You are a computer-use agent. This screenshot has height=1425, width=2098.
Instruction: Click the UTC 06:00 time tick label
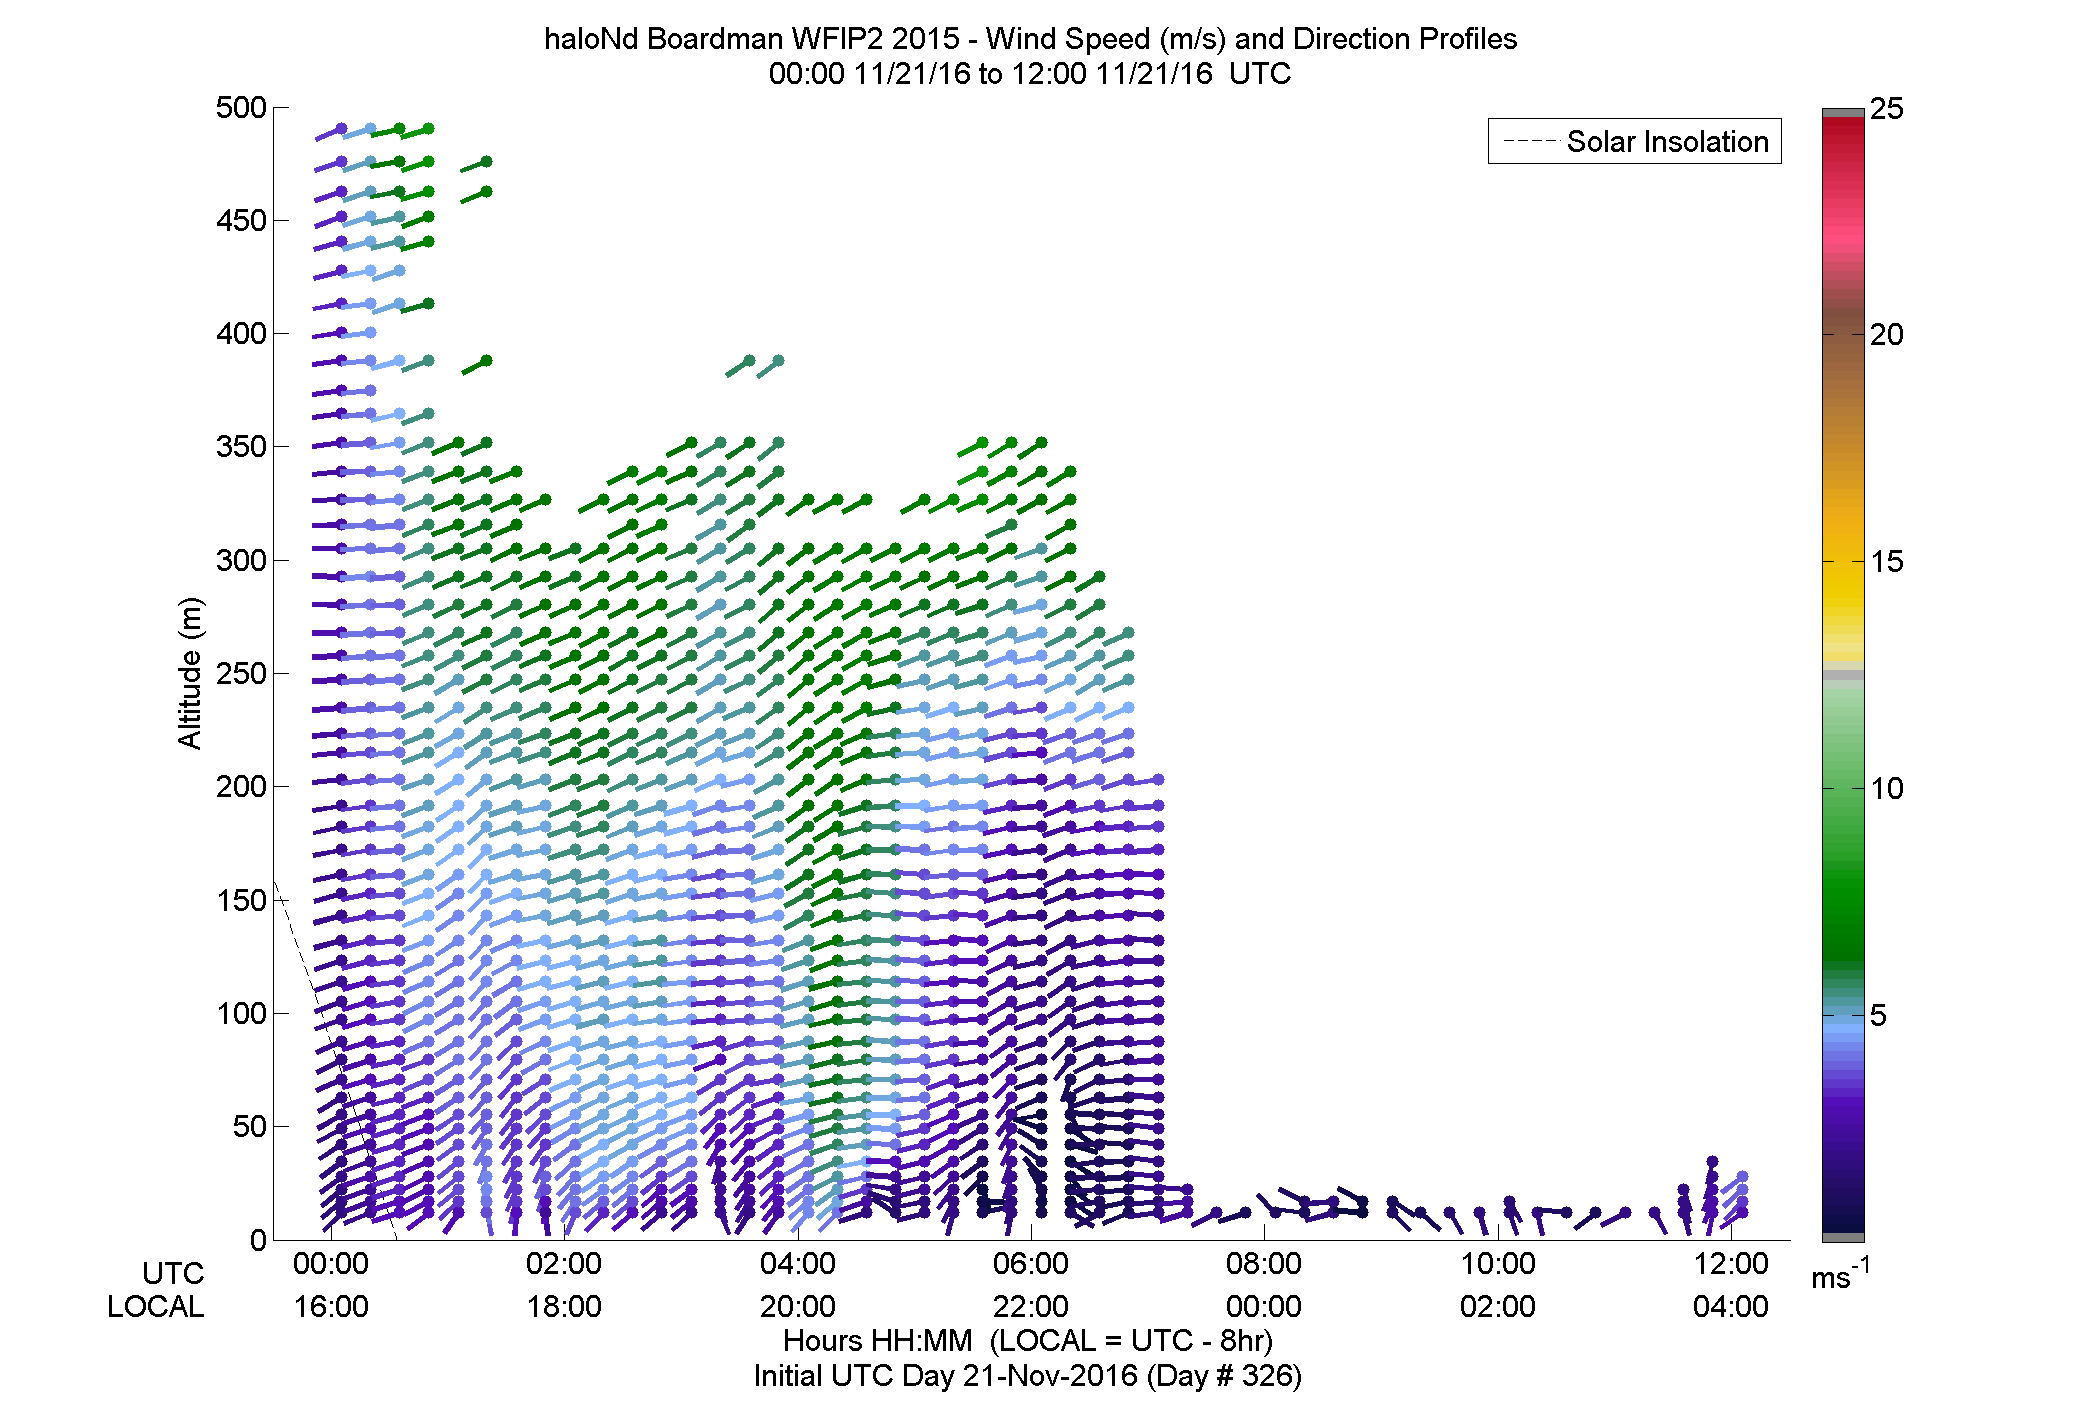coord(1031,1264)
